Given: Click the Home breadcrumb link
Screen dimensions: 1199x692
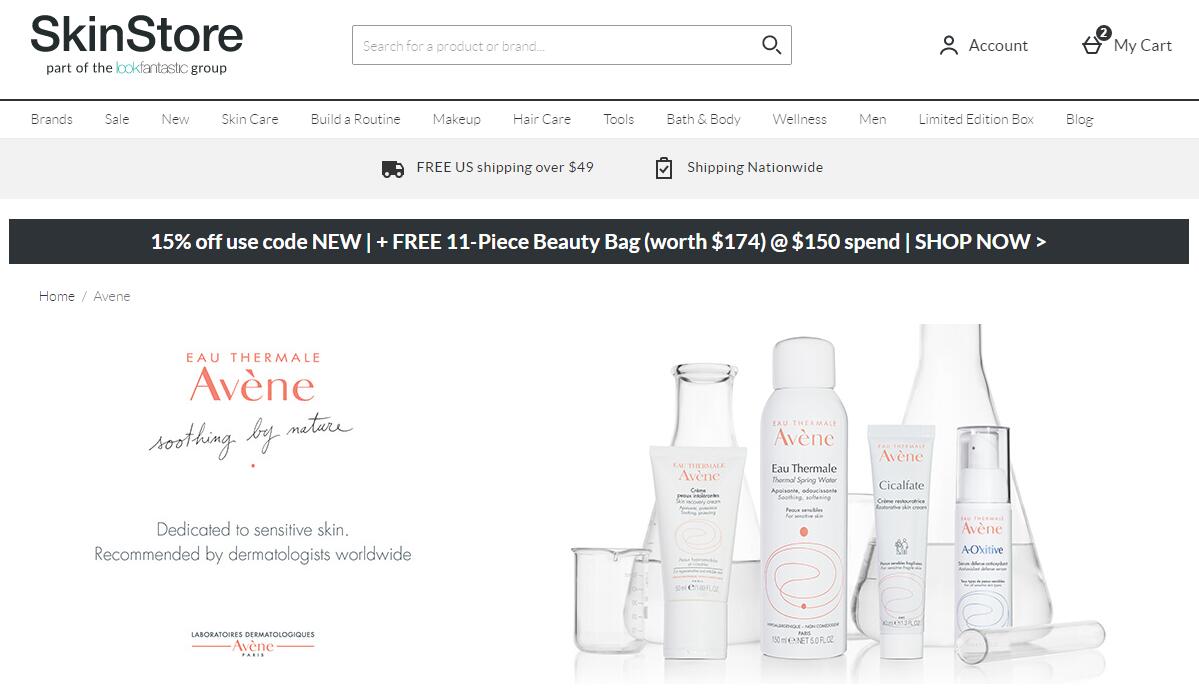Looking at the screenshot, I should (57, 296).
